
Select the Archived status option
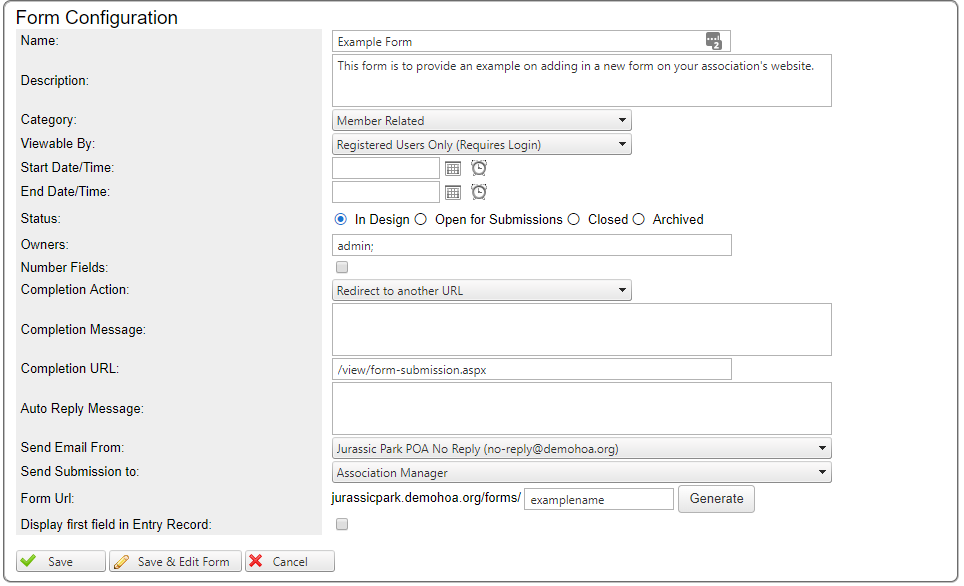(639, 219)
